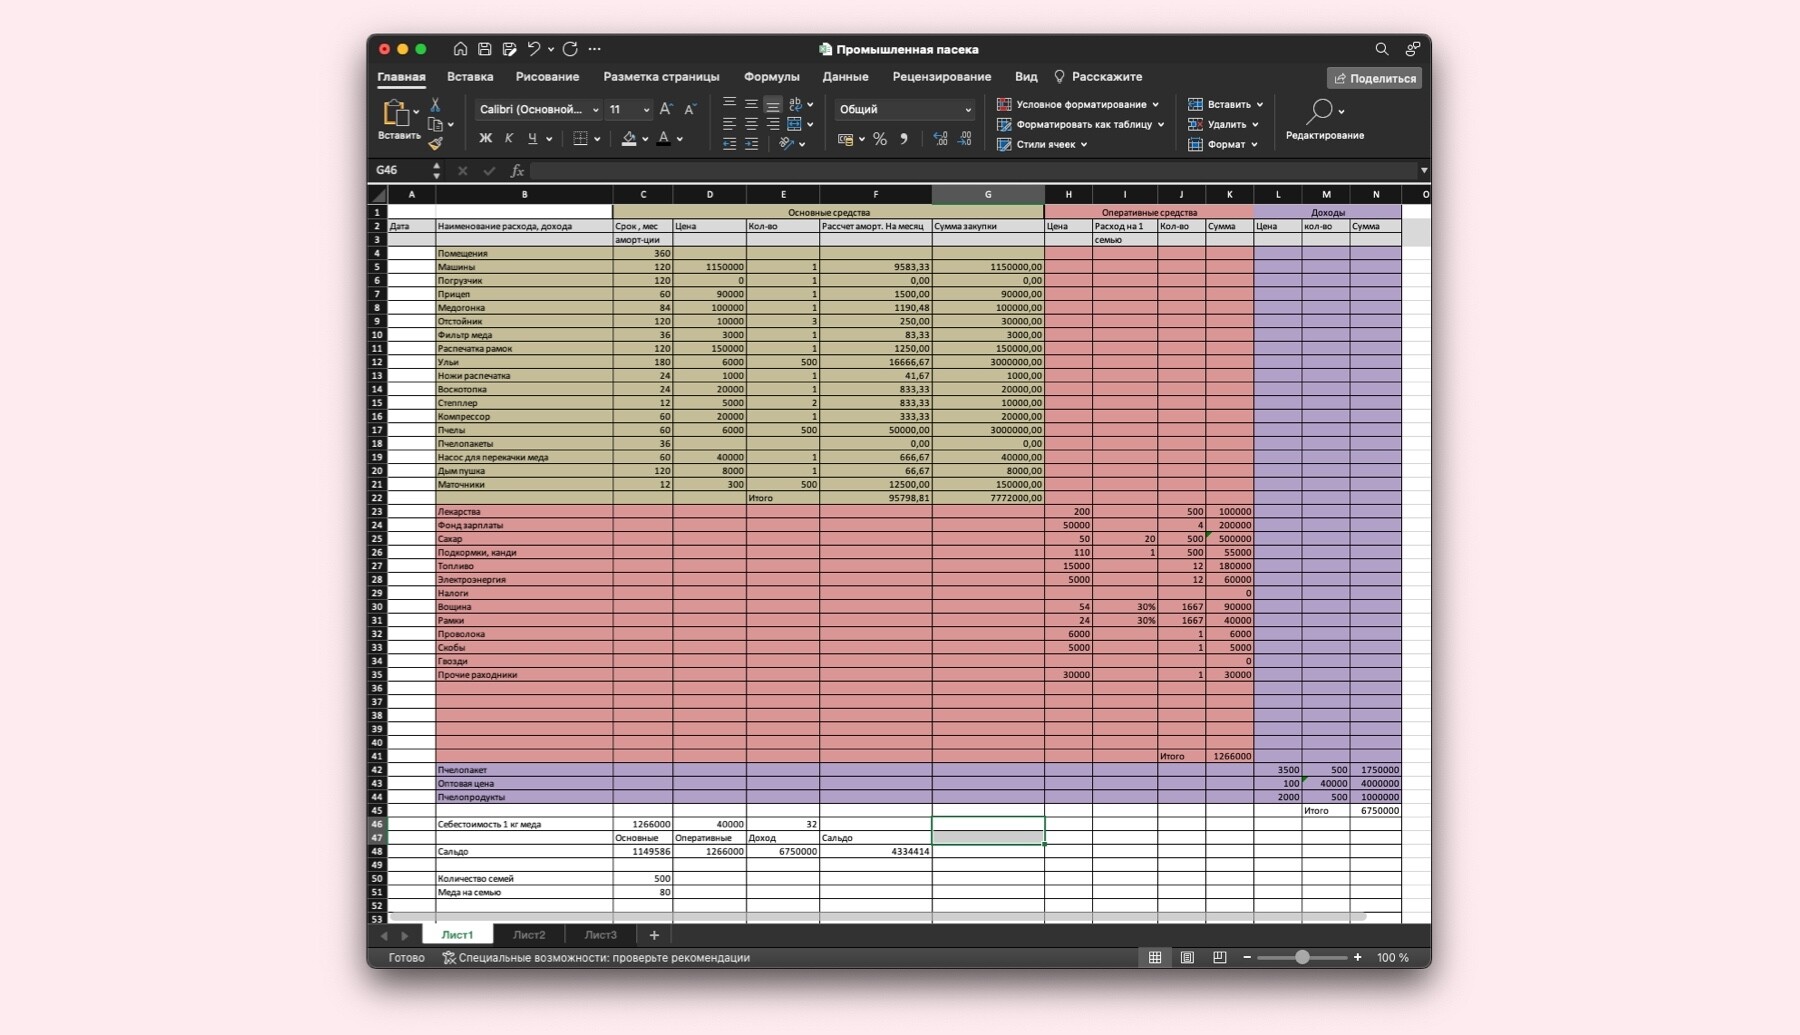Expand Форматировать как таблицу menu
This screenshot has width=1800, height=1035.
coord(1081,124)
